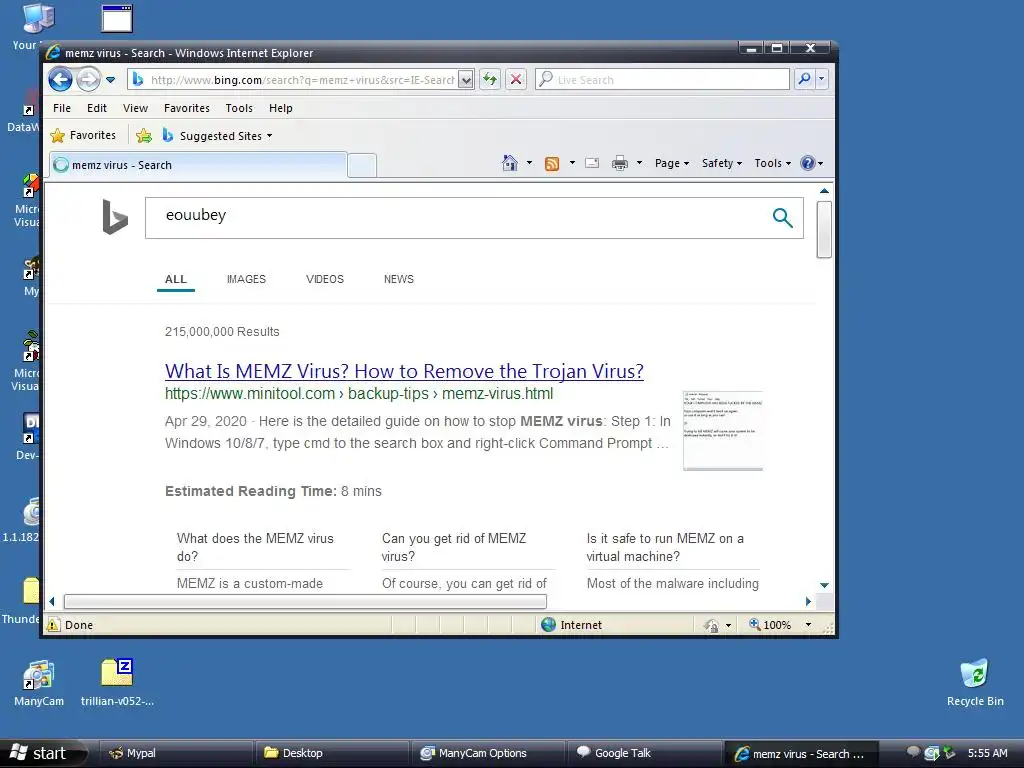Click the Read Mail icon

point(592,163)
